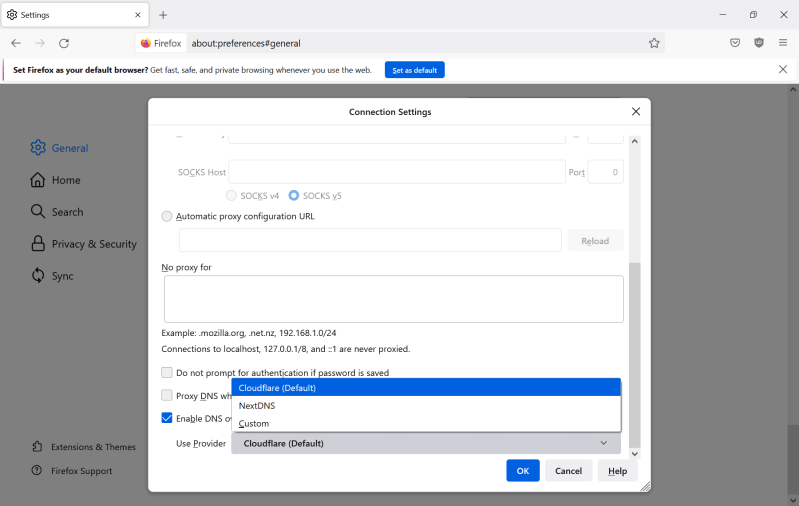Click the SOCKS Host input field
The image size is (799, 506).
tap(396, 172)
